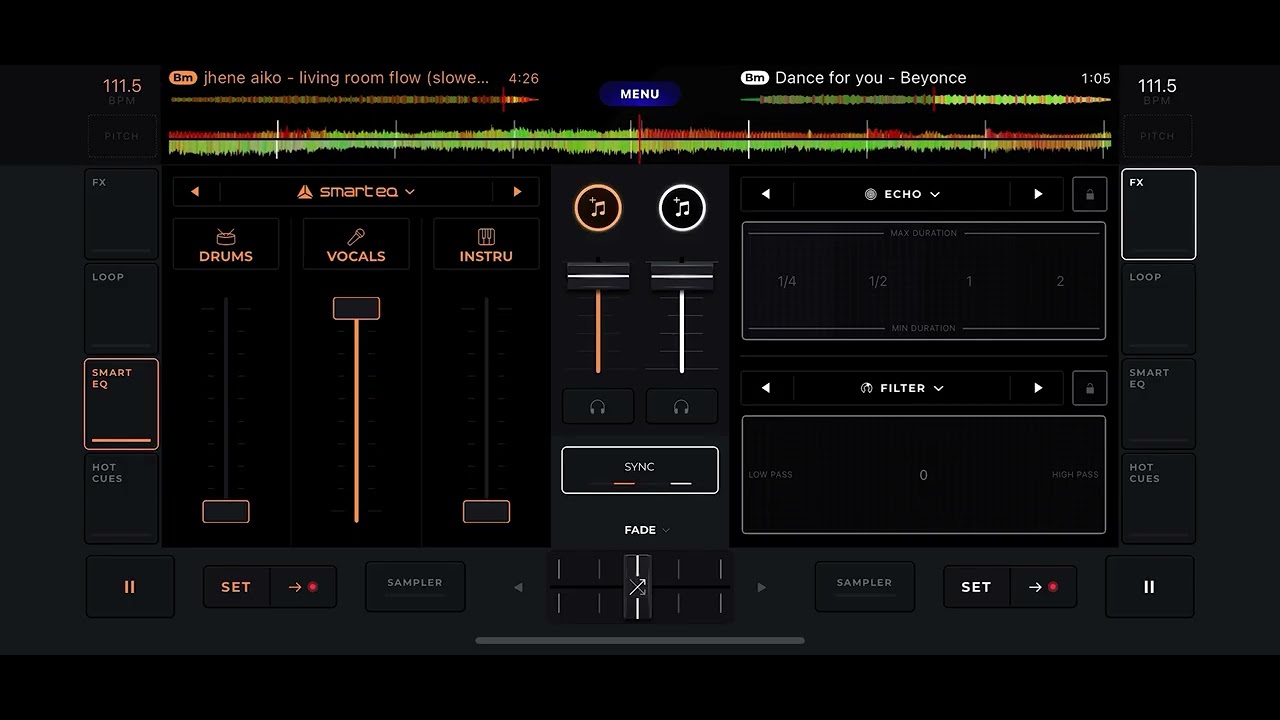Select the Drums stem icon
Viewport: 1280px width, 720px height.
(x=226, y=244)
